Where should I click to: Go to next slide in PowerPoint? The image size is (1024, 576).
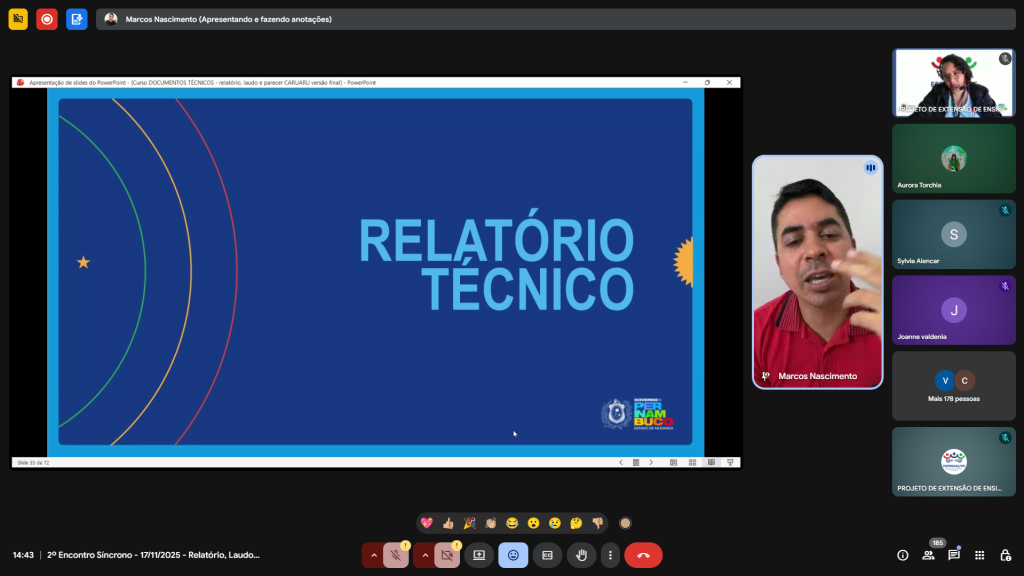coord(651,462)
